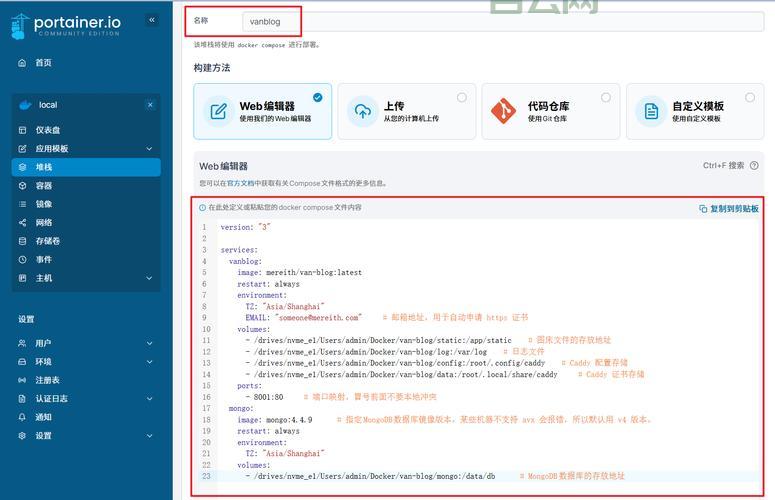Viewport: 775px width, 500px height.
Task: Collapse the sidebar with double-arrow icon
Action: tap(152, 20)
